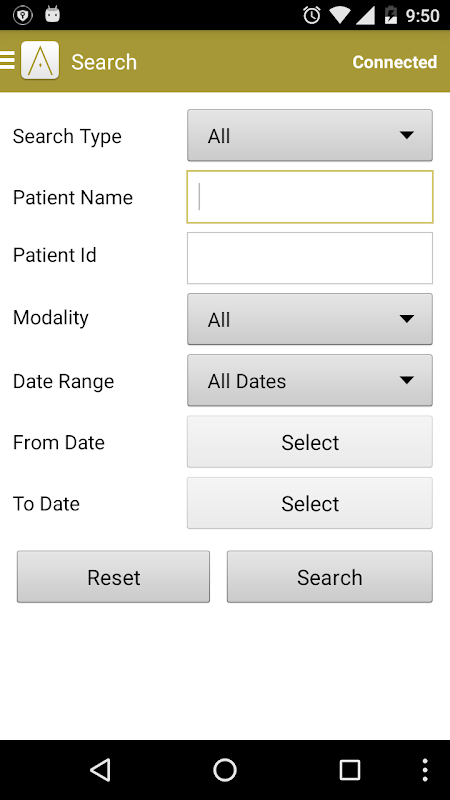Tap the Search title in header

click(x=104, y=62)
